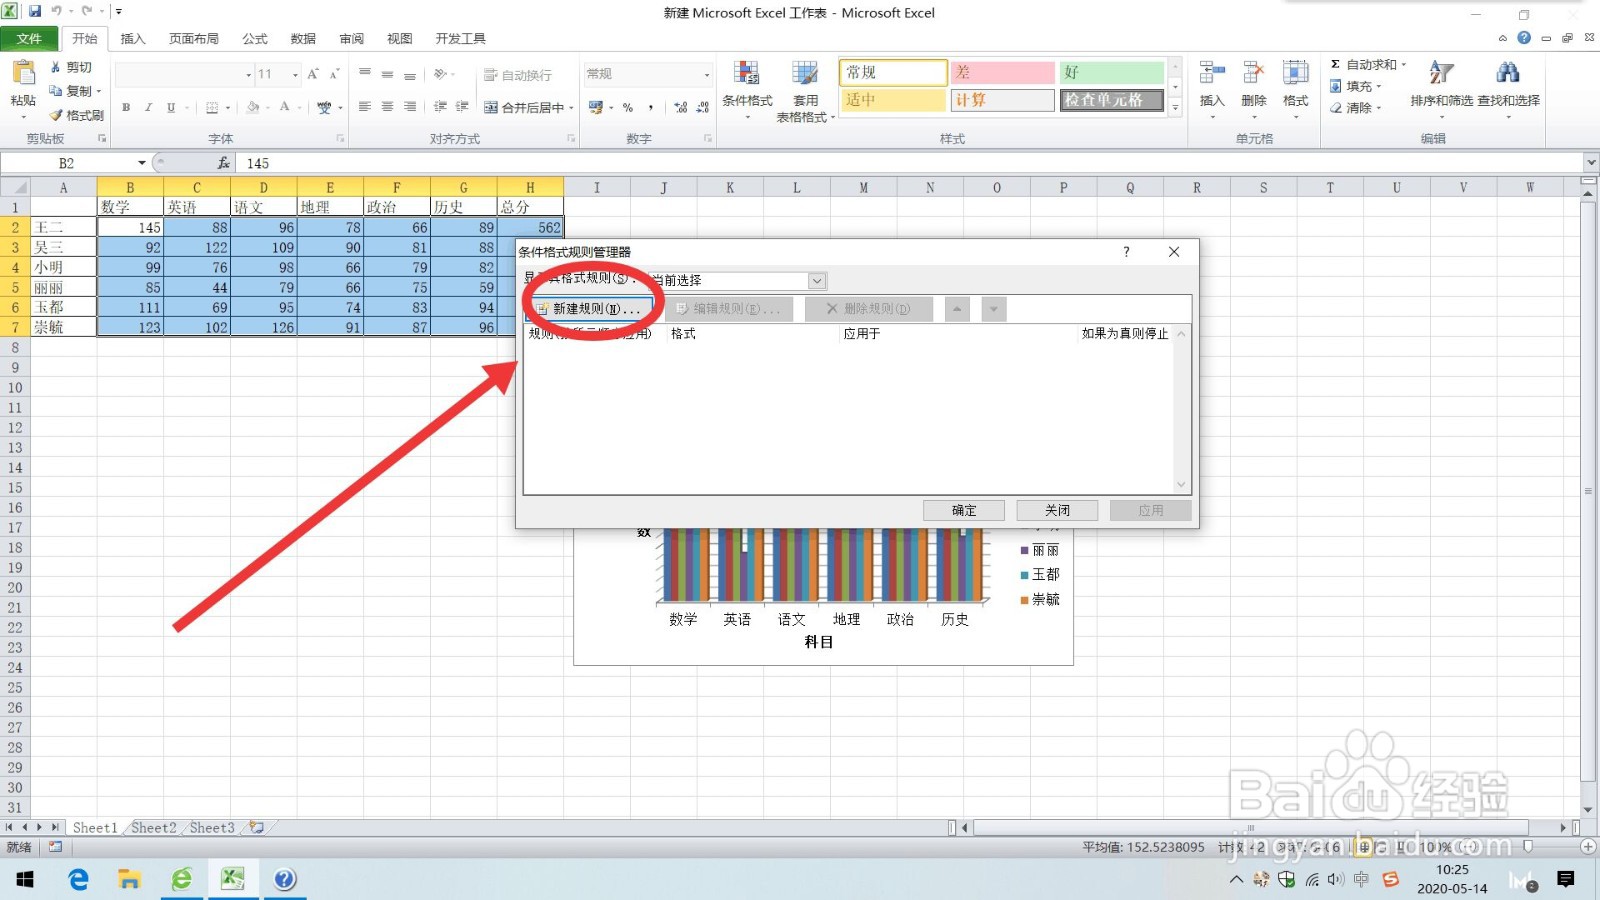
Task: Open the borders button in font group
Action: 212,107
